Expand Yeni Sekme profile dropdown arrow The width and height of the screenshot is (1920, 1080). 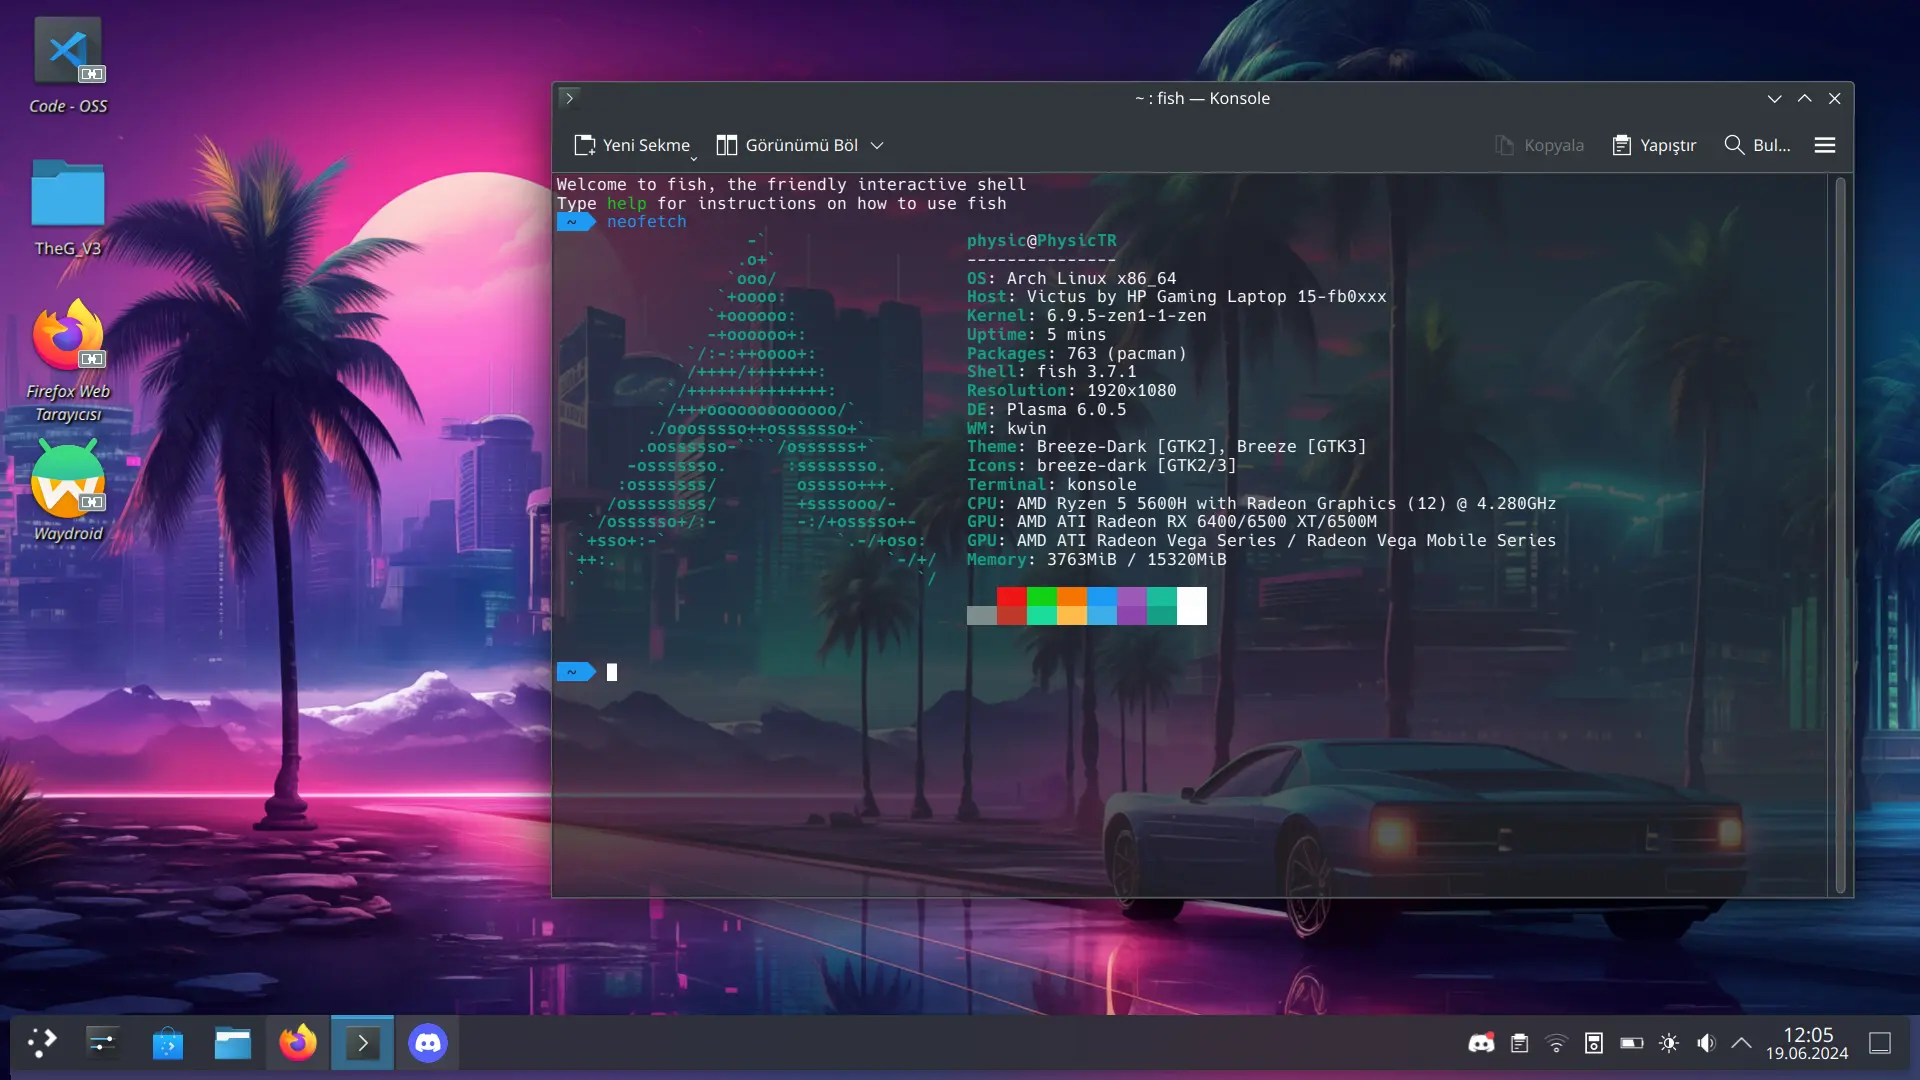tap(693, 157)
